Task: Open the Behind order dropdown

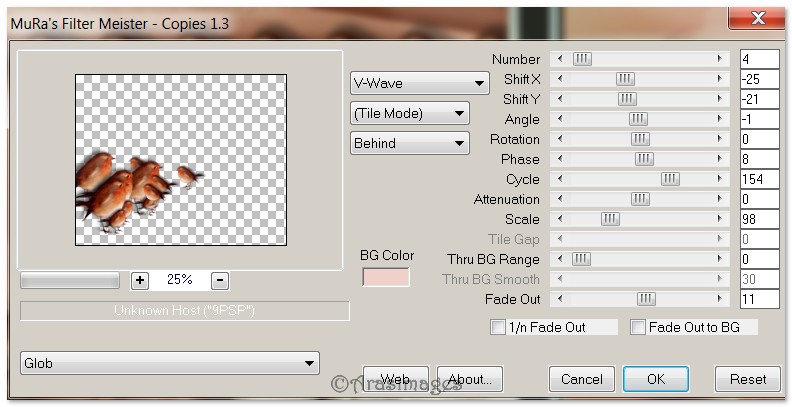Action: pyautogui.click(x=409, y=143)
